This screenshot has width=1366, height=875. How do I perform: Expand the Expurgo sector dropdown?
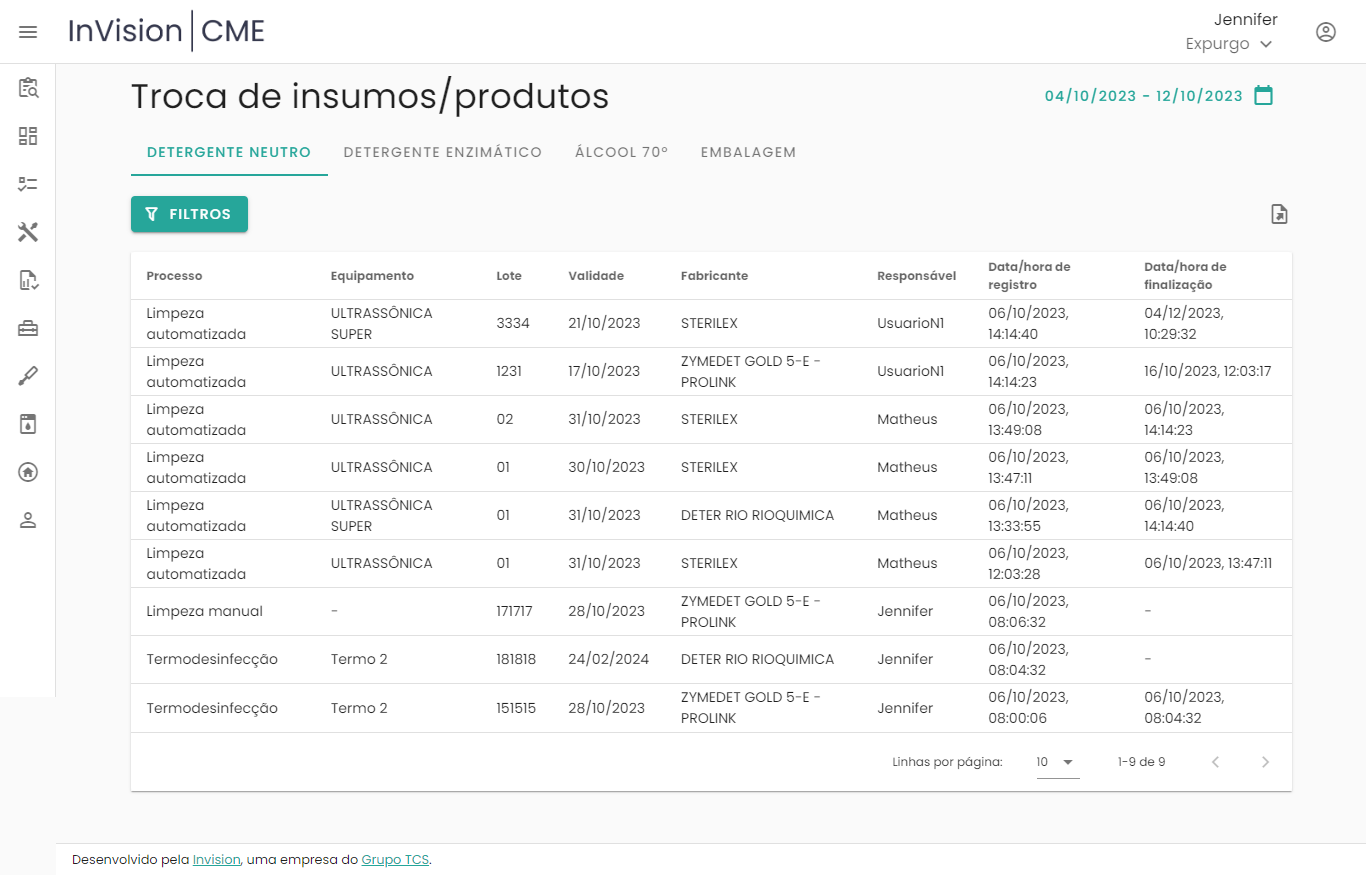click(1229, 44)
